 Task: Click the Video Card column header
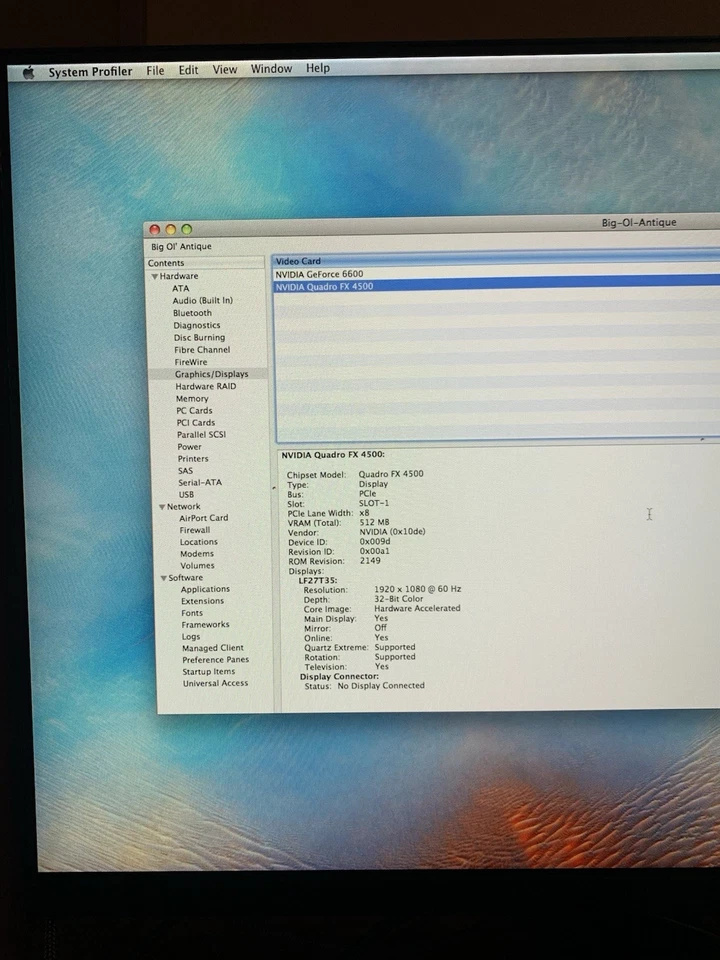click(497, 260)
